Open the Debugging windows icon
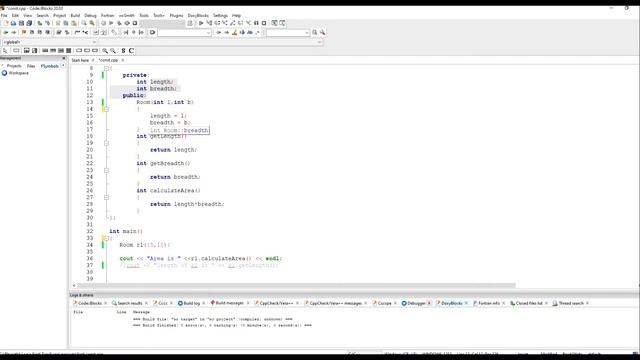 pyautogui.click(x=274, y=23)
